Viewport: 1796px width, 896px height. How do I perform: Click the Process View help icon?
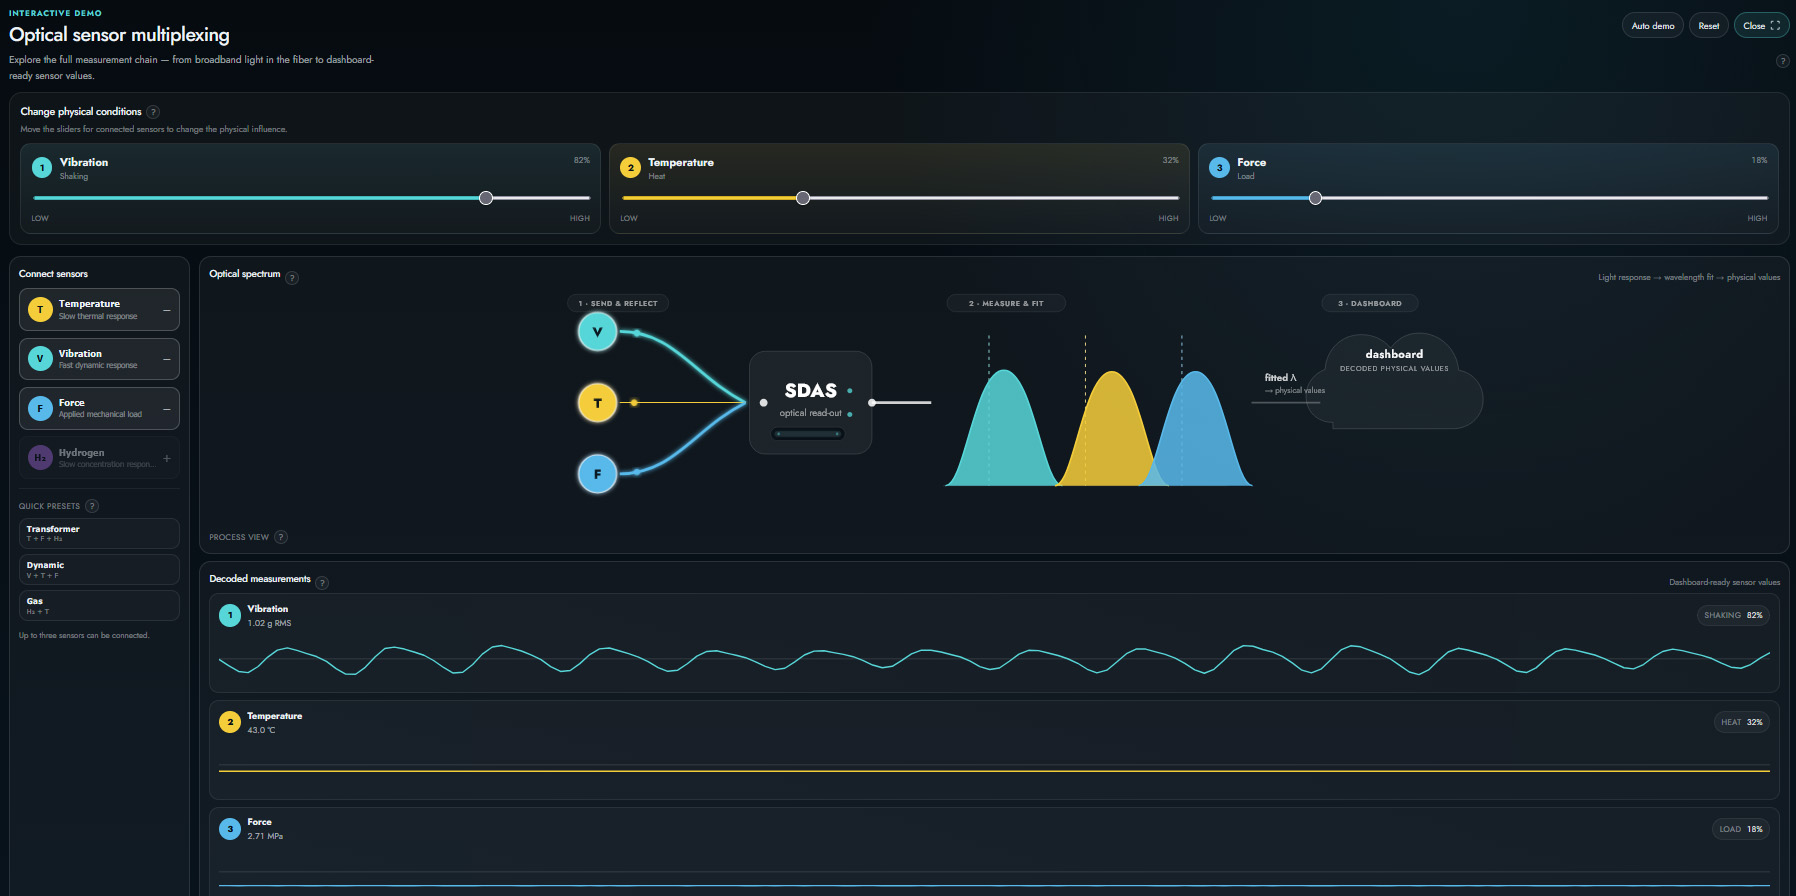(x=281, y=537)
